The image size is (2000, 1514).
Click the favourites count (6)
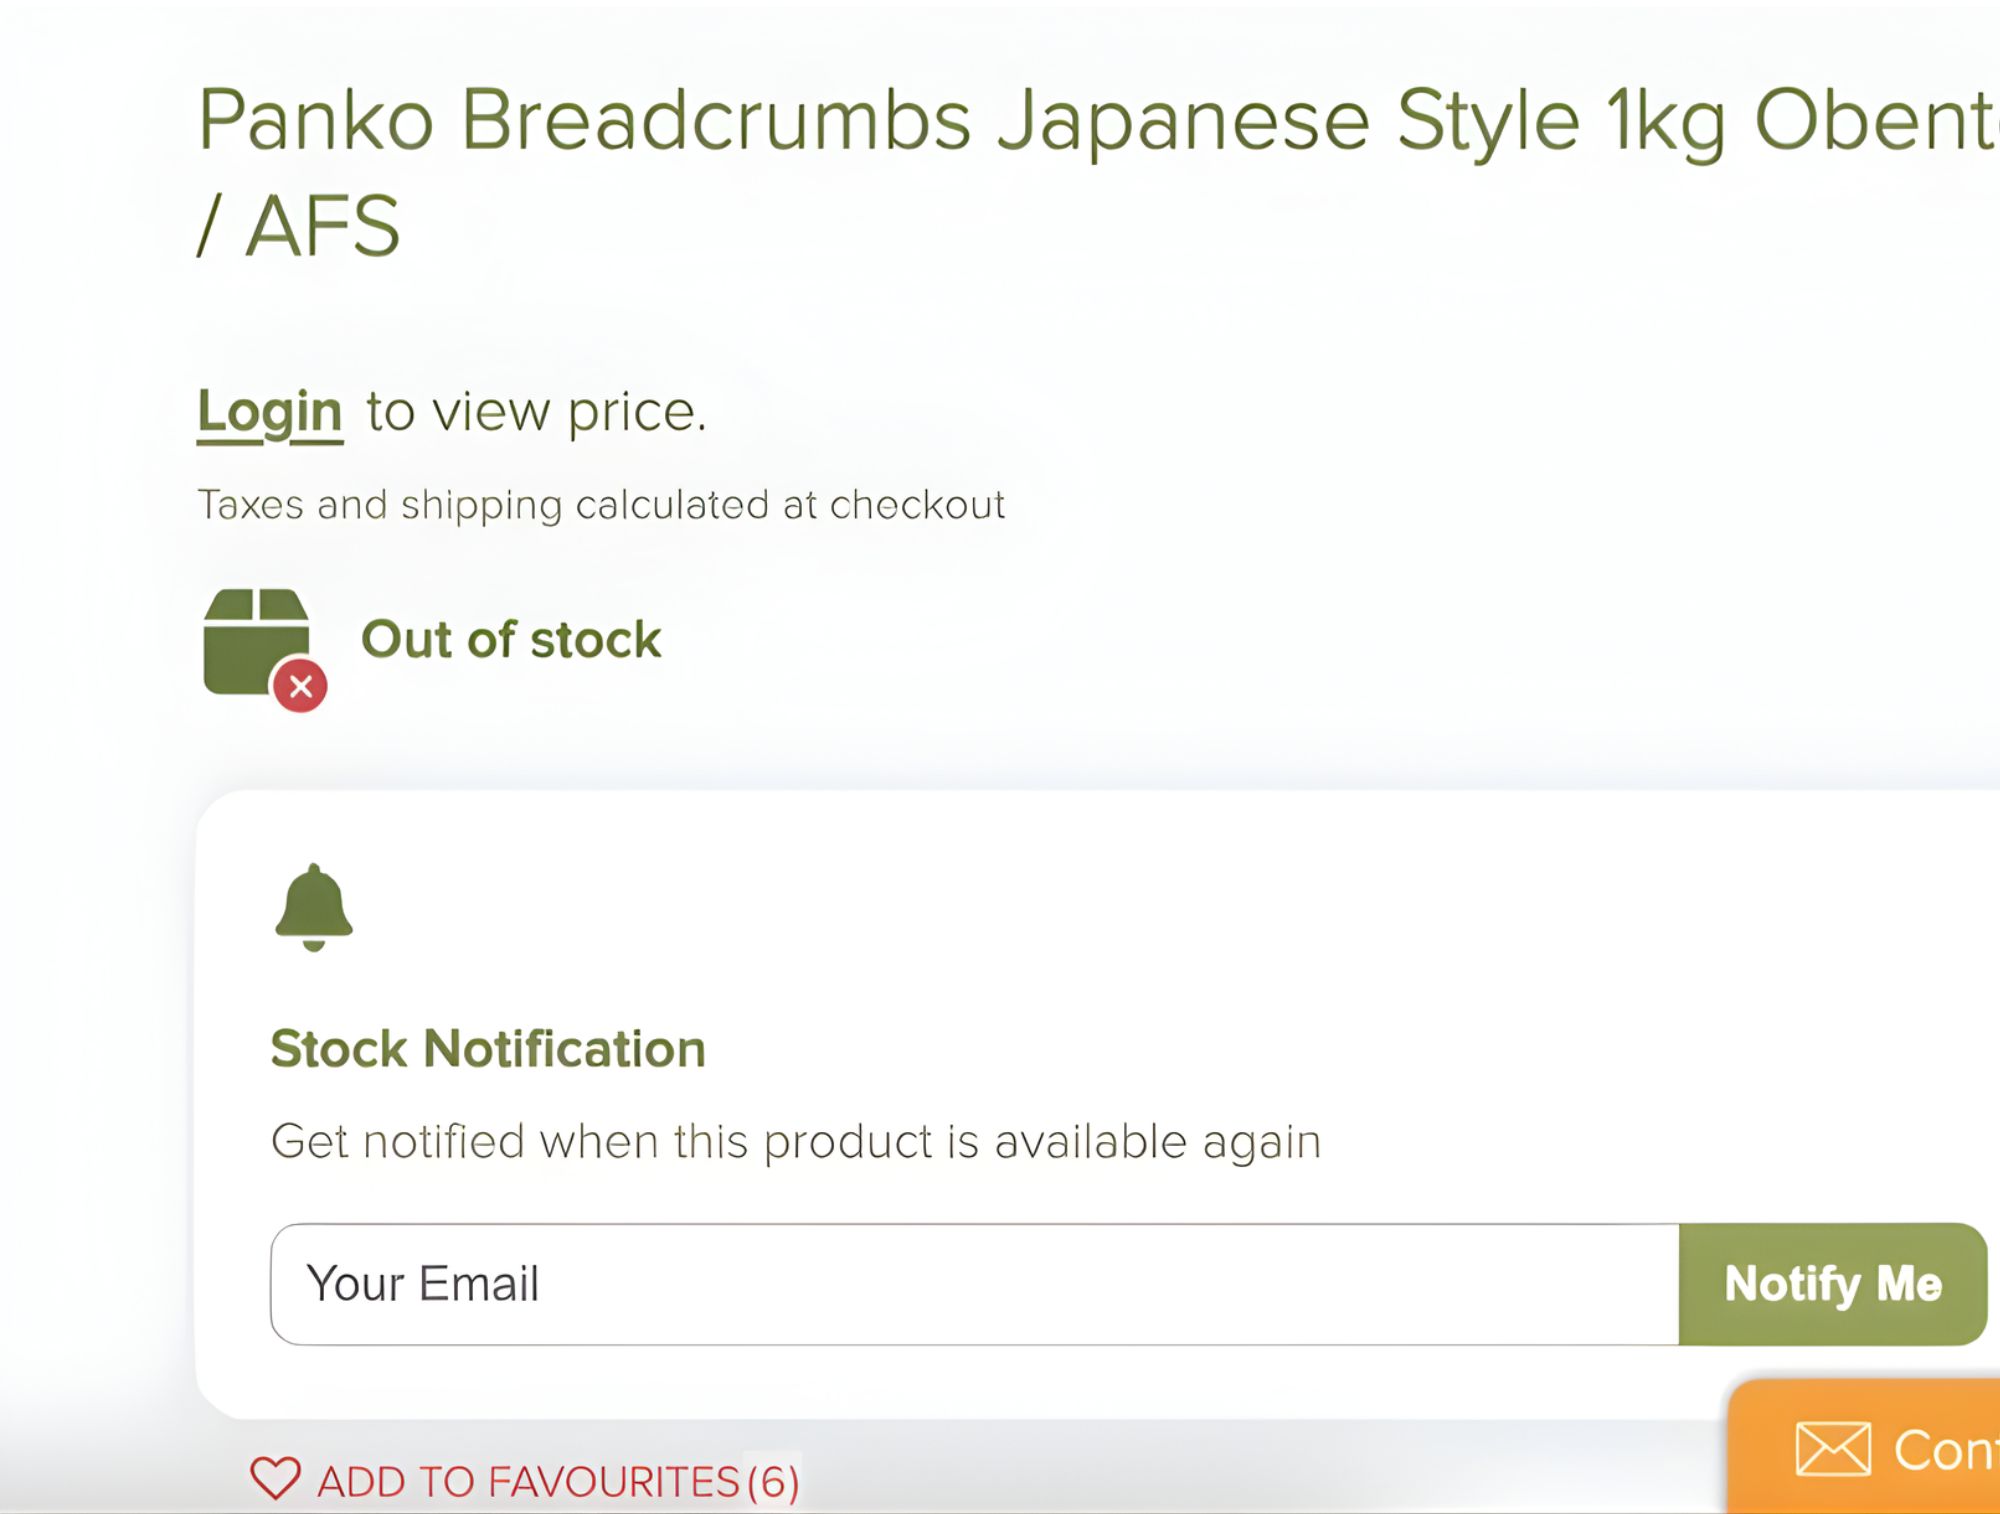(773, 1482)
